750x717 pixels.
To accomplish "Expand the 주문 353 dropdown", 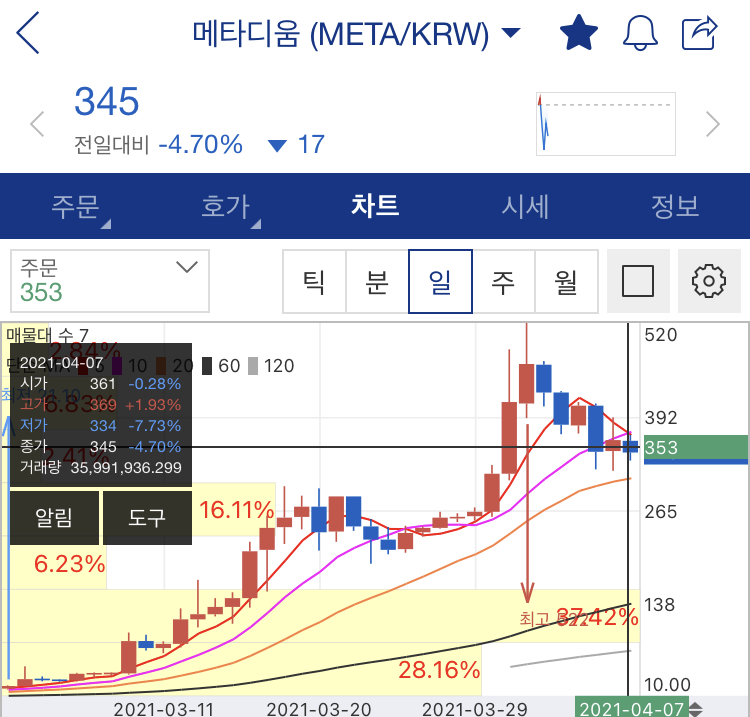I will point(110,281).
